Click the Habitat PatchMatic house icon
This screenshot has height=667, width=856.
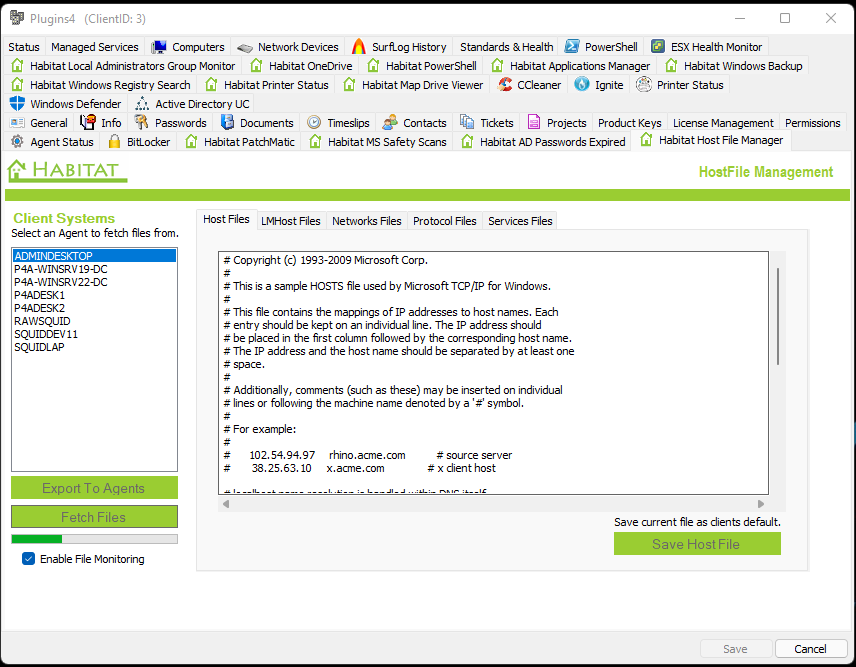pos(191,141)
